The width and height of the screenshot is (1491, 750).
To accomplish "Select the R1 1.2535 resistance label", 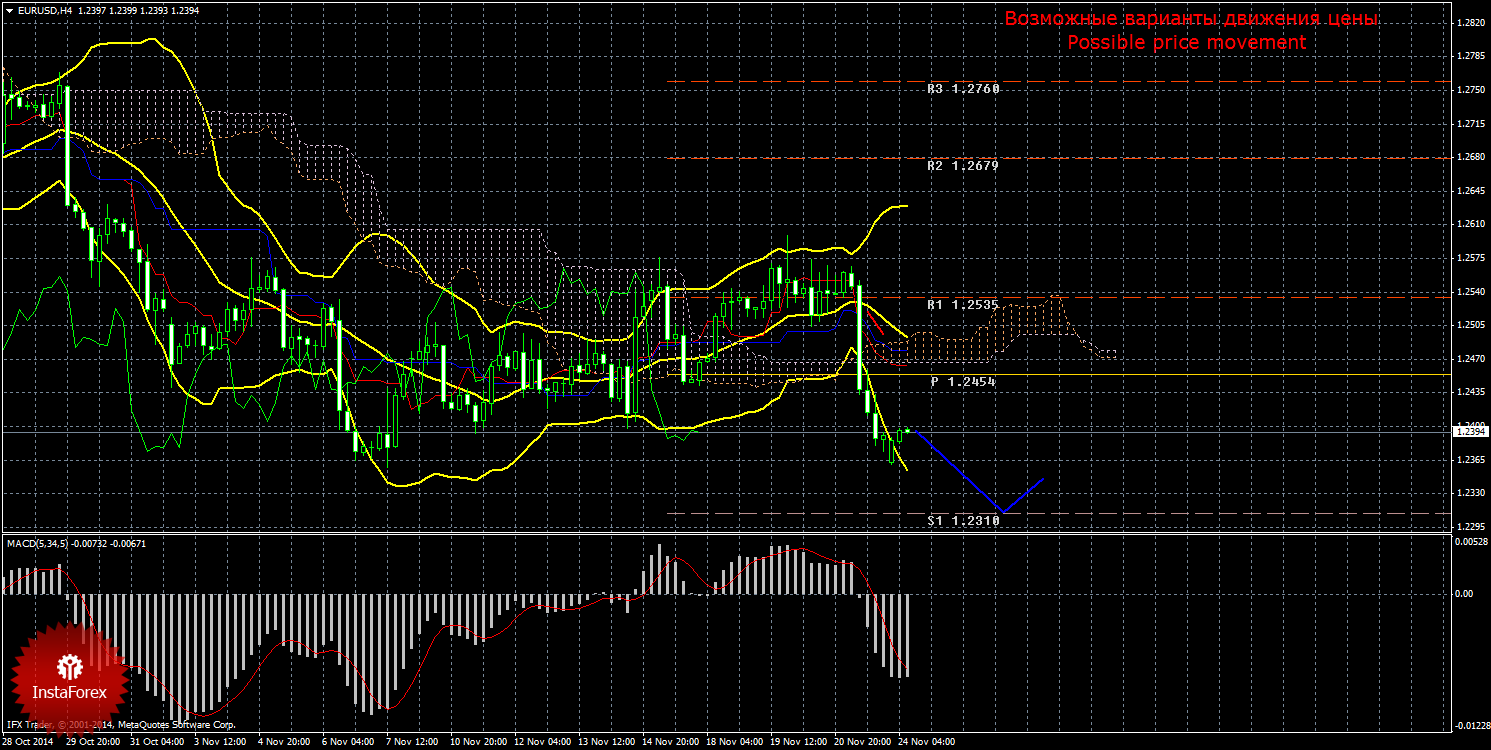I will tap(963, 304).
